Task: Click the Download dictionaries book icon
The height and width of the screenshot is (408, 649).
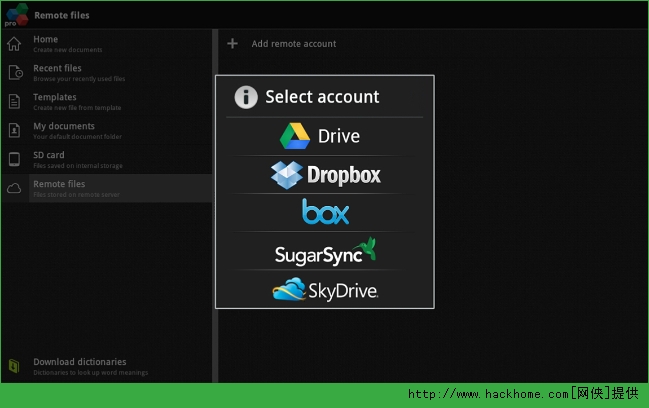Action: pyautogui.click(x=15, y=366)
